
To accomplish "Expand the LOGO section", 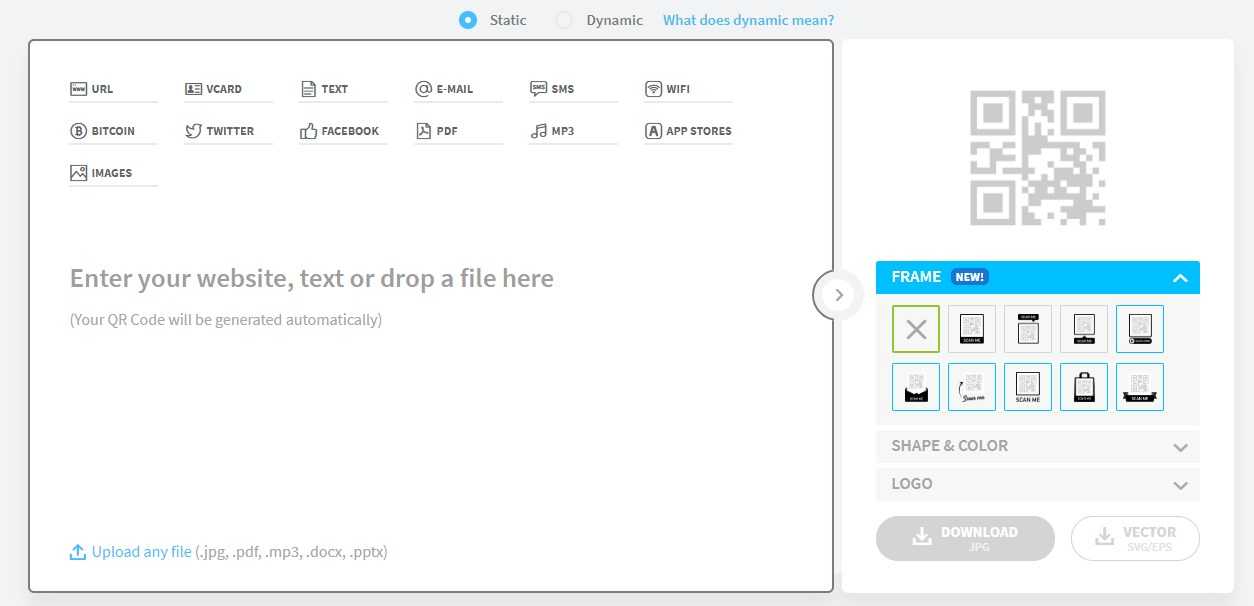I will [x=1037, y=484].
